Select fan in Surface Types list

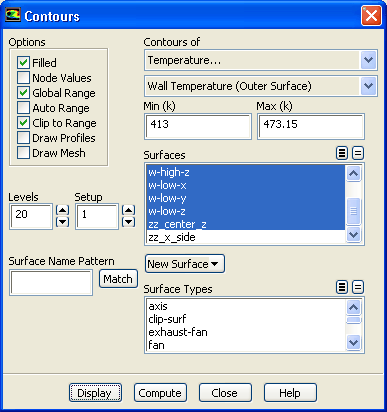coord(246,345)
